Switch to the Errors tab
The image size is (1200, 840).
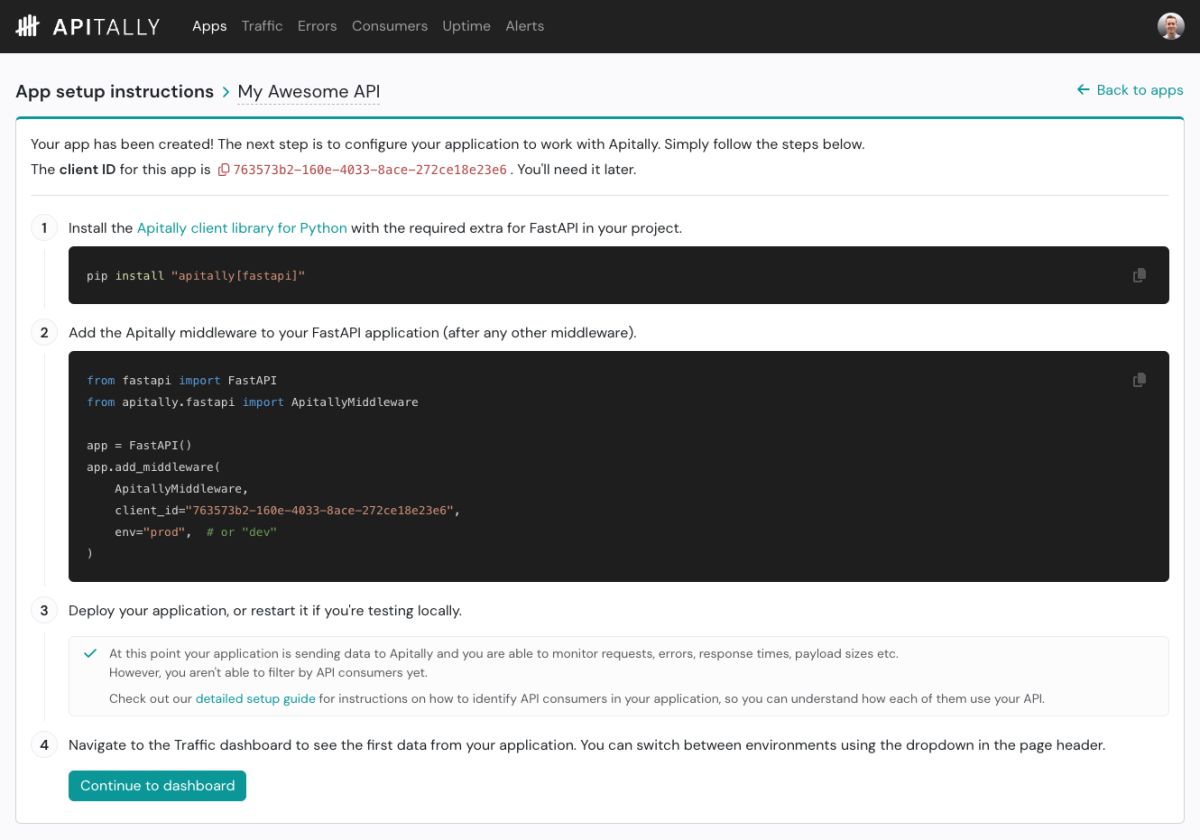(317, 26)
